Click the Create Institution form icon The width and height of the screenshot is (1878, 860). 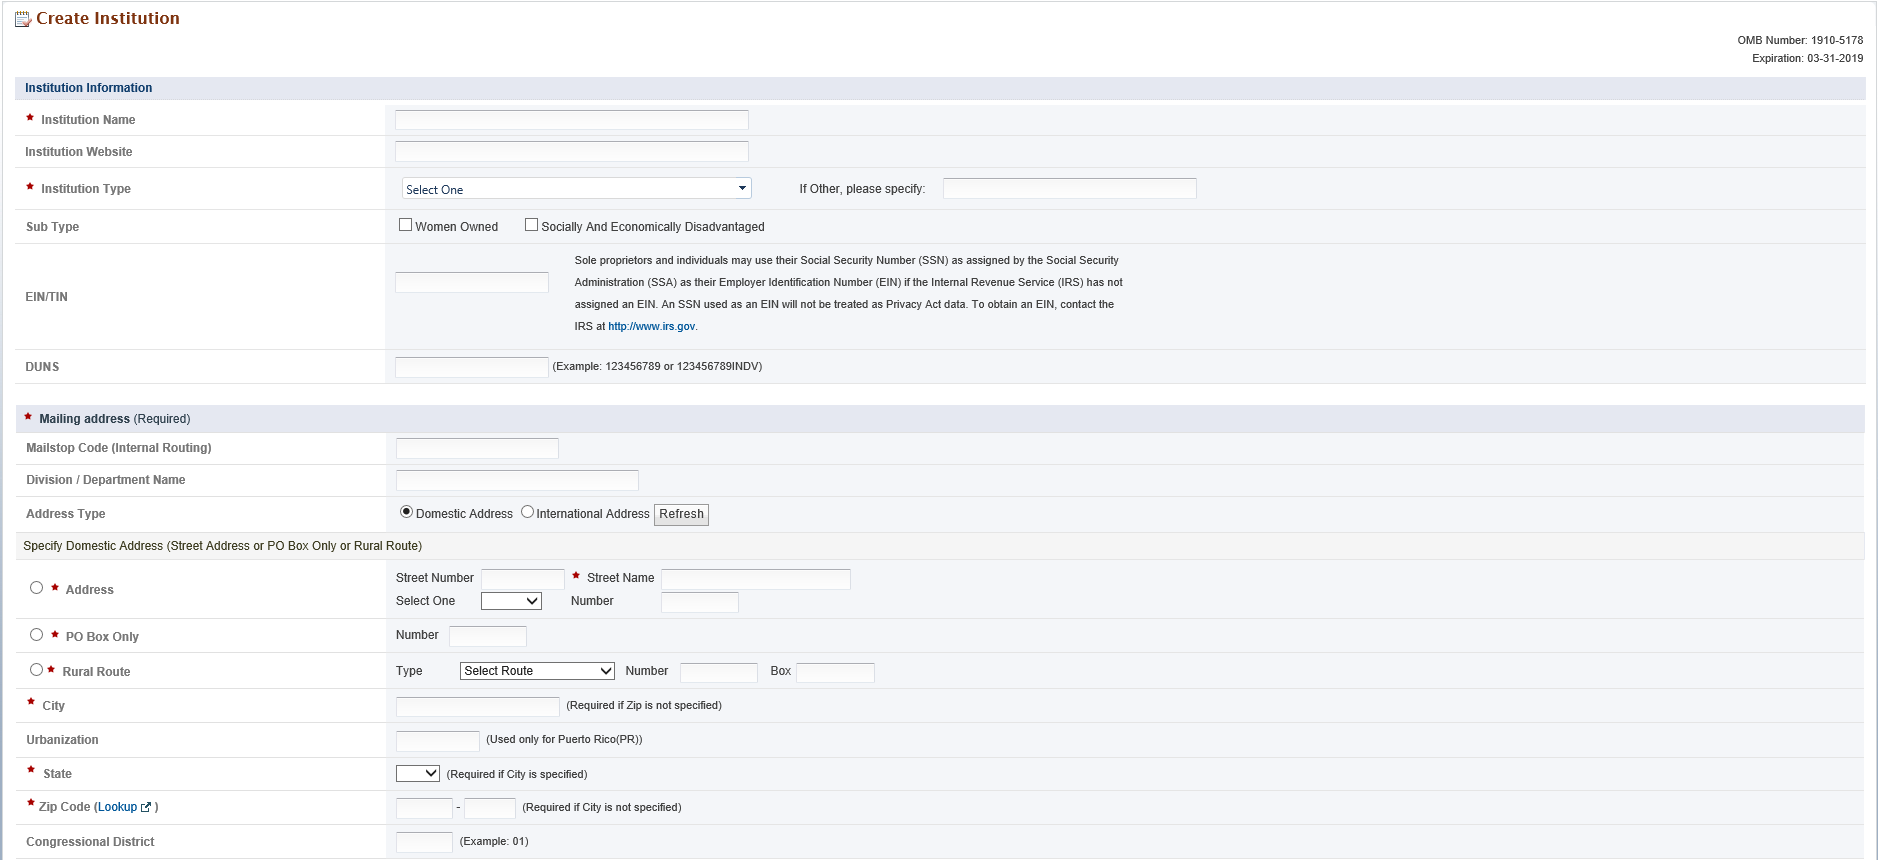(23, 19)
